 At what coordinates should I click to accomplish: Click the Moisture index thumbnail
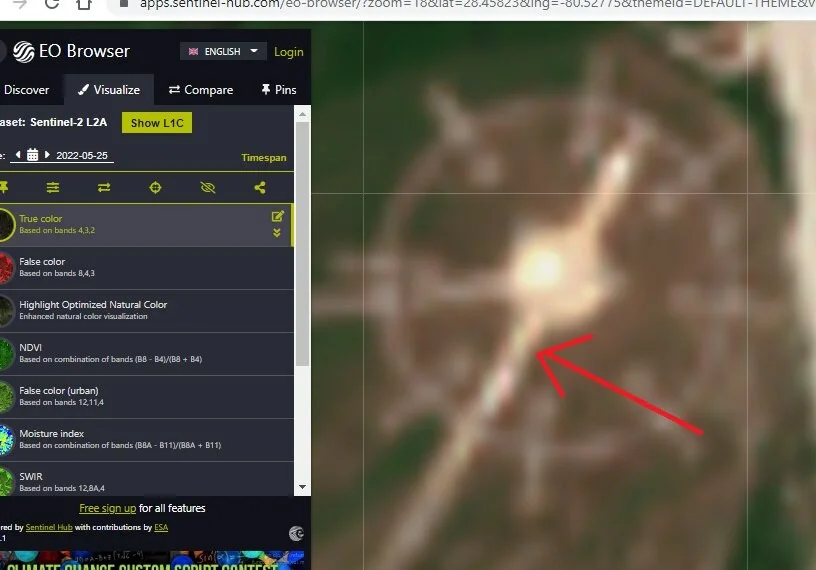click(x=6, y=440)
